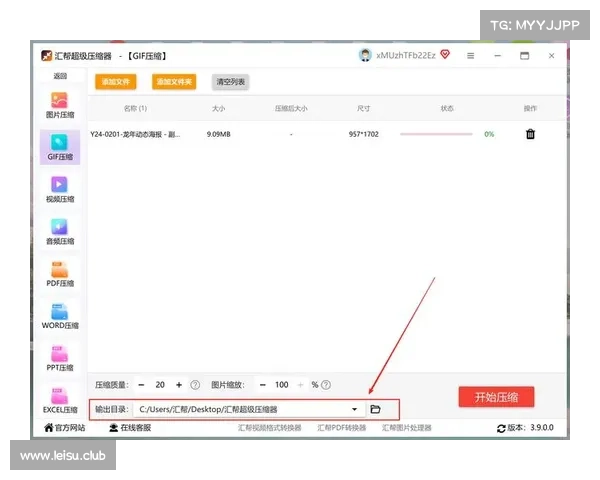Switch to 视频压缩 video compression
Image resolution: width=600 pixels, height=480 pixels.
point(60,188)
